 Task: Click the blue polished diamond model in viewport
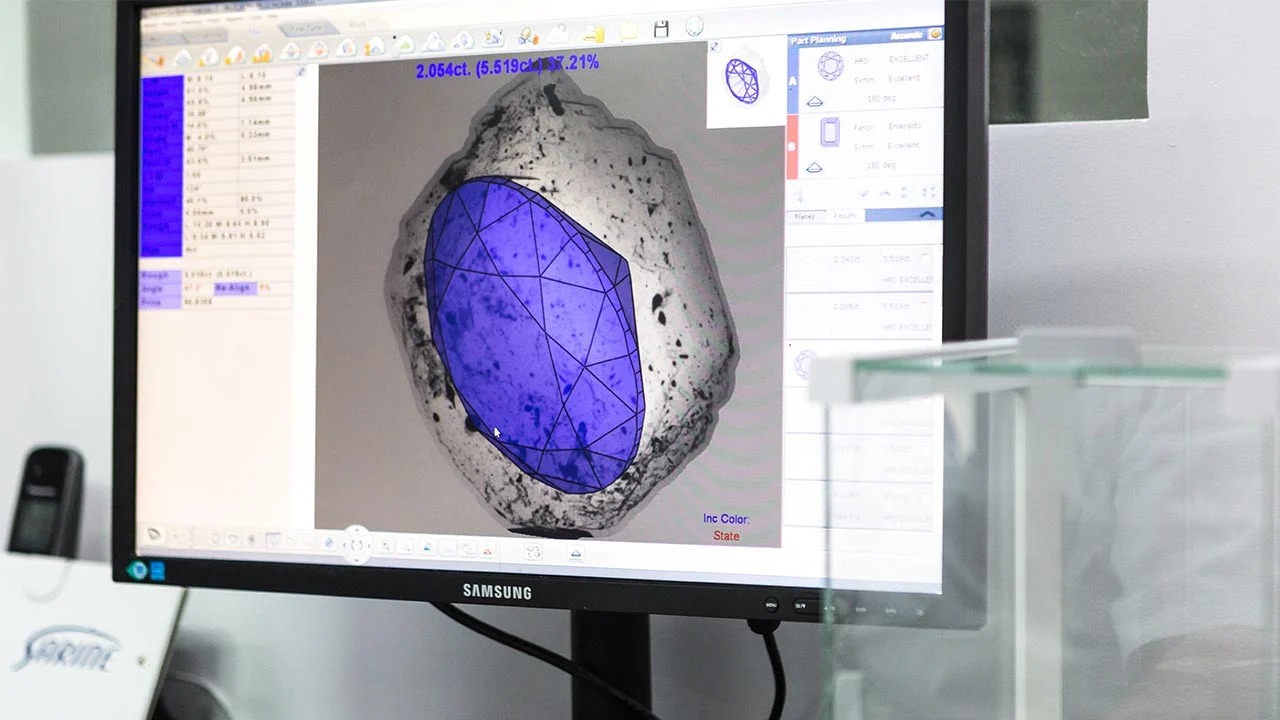point(530,330)
